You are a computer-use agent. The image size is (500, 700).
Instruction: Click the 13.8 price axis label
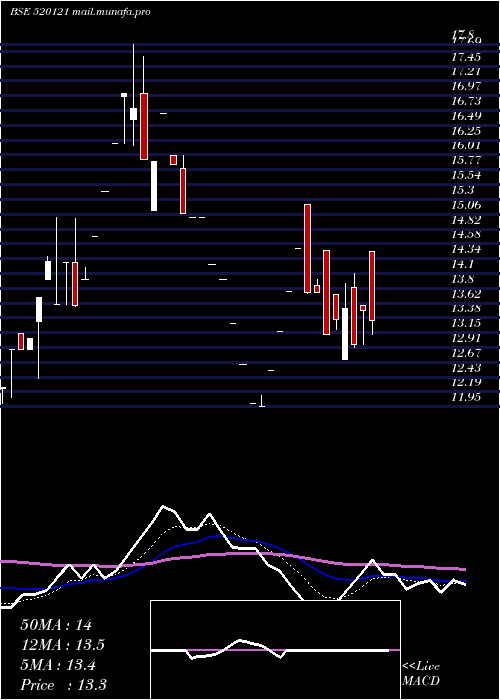462,279
